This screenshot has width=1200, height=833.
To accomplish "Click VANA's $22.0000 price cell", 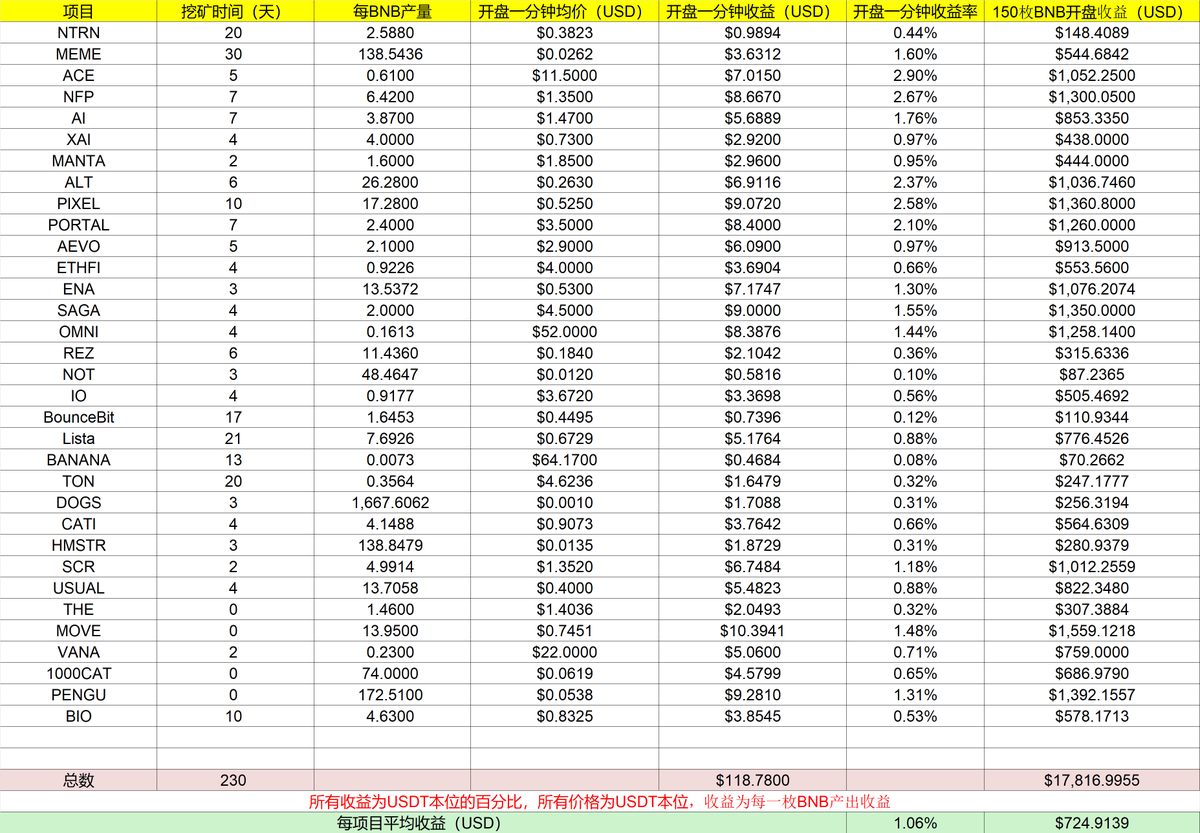I will pyautogui.click(x=564, y=652).
